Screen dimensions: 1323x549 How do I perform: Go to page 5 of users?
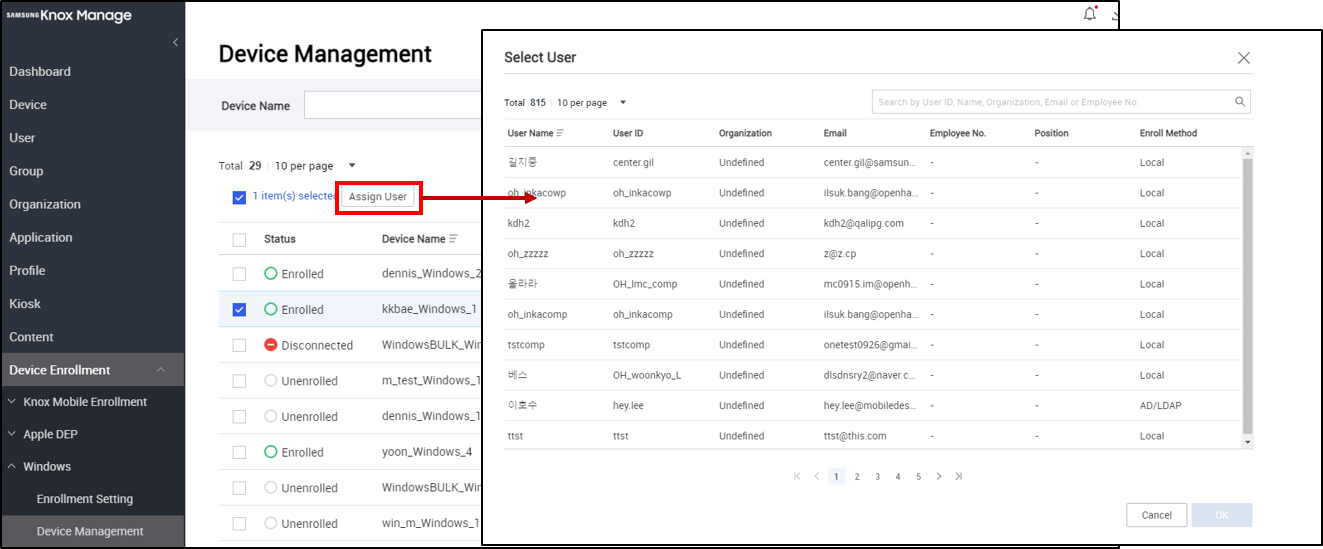click(918, 476)
